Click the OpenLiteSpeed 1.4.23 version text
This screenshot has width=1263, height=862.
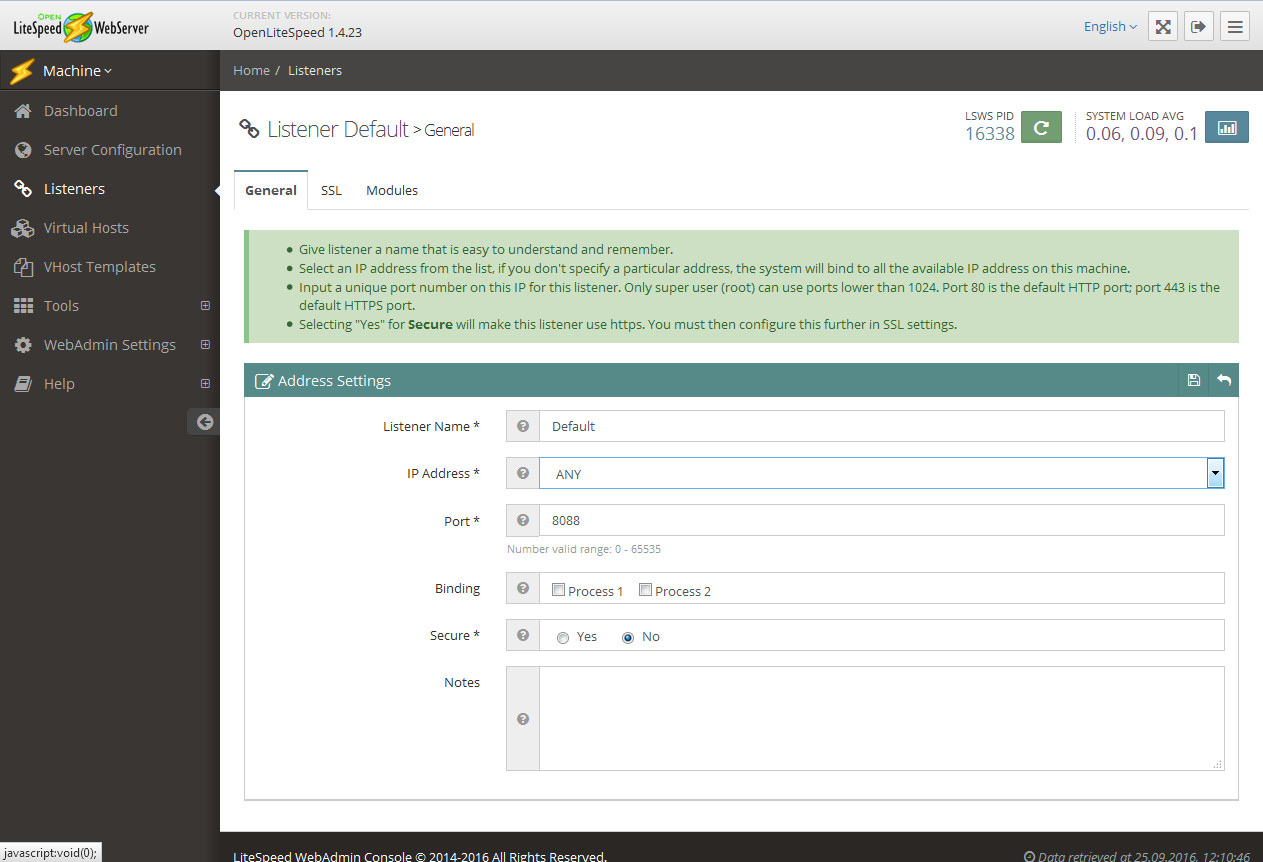click(297, 32)
